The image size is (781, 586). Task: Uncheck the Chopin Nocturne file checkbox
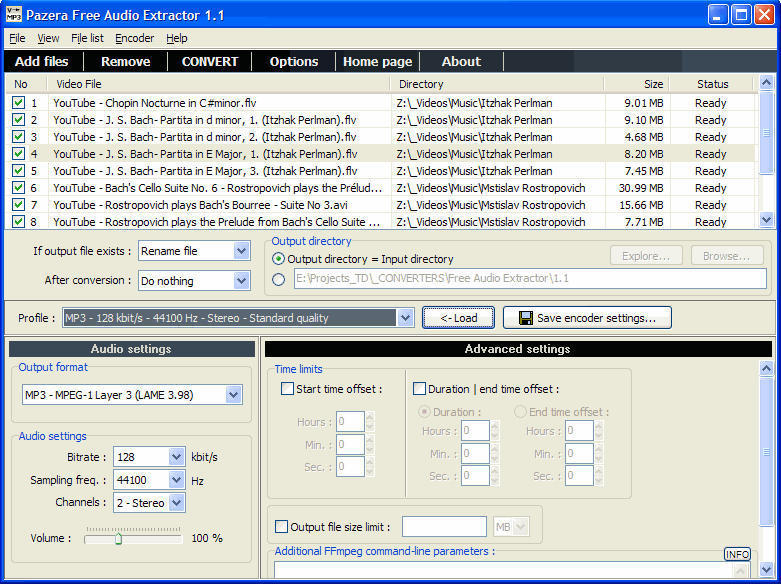18,103
